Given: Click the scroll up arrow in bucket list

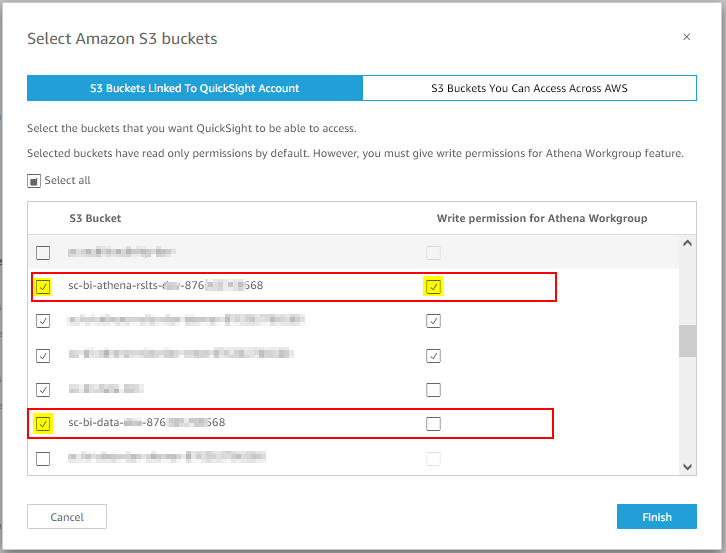Looking at the screenshot, I should tap(688, 243).
